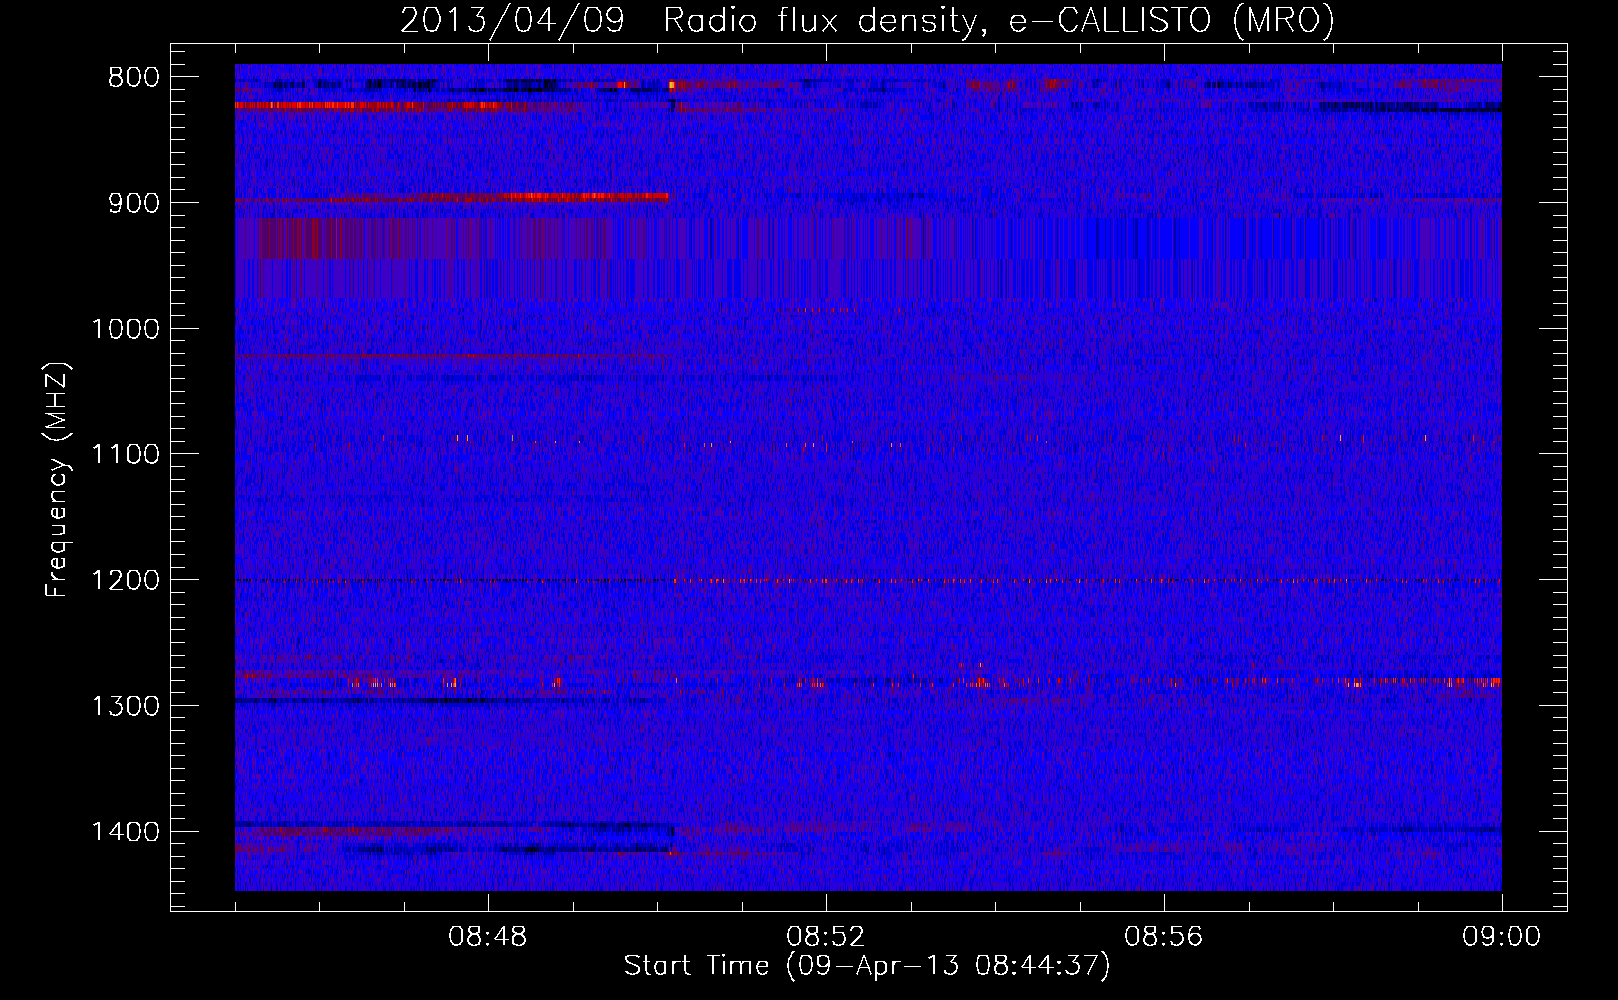
Task: Click the plot title 'Radio flux density, e-CALLISTO (MRO)'
Action: tap(998, 20)
